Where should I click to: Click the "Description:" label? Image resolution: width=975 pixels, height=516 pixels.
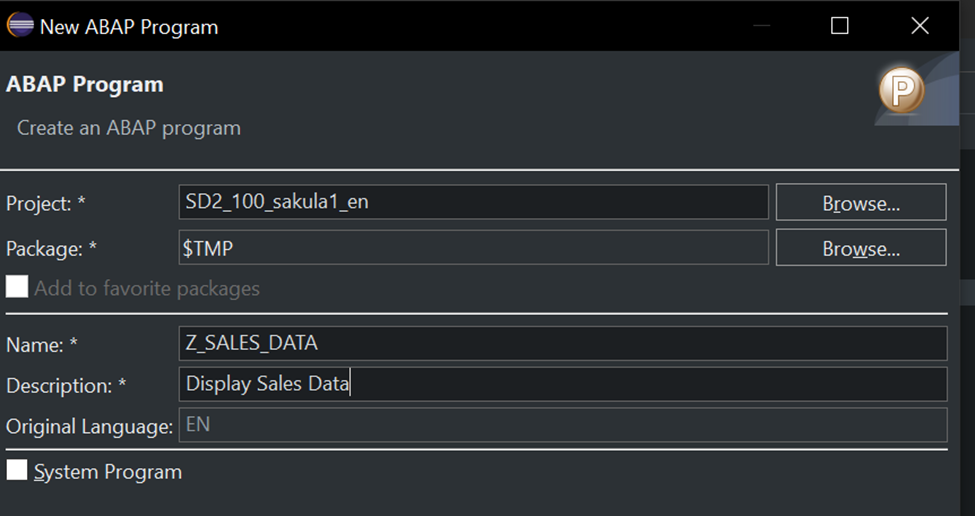(x=59, y=385)
